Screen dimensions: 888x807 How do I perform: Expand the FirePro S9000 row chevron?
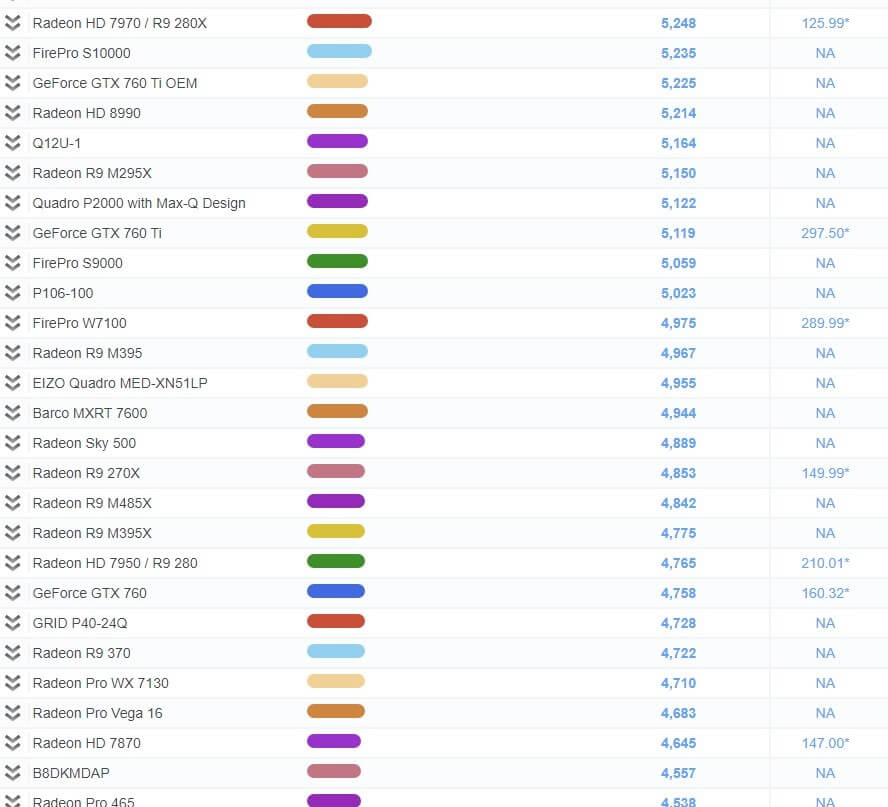point(12,263)
